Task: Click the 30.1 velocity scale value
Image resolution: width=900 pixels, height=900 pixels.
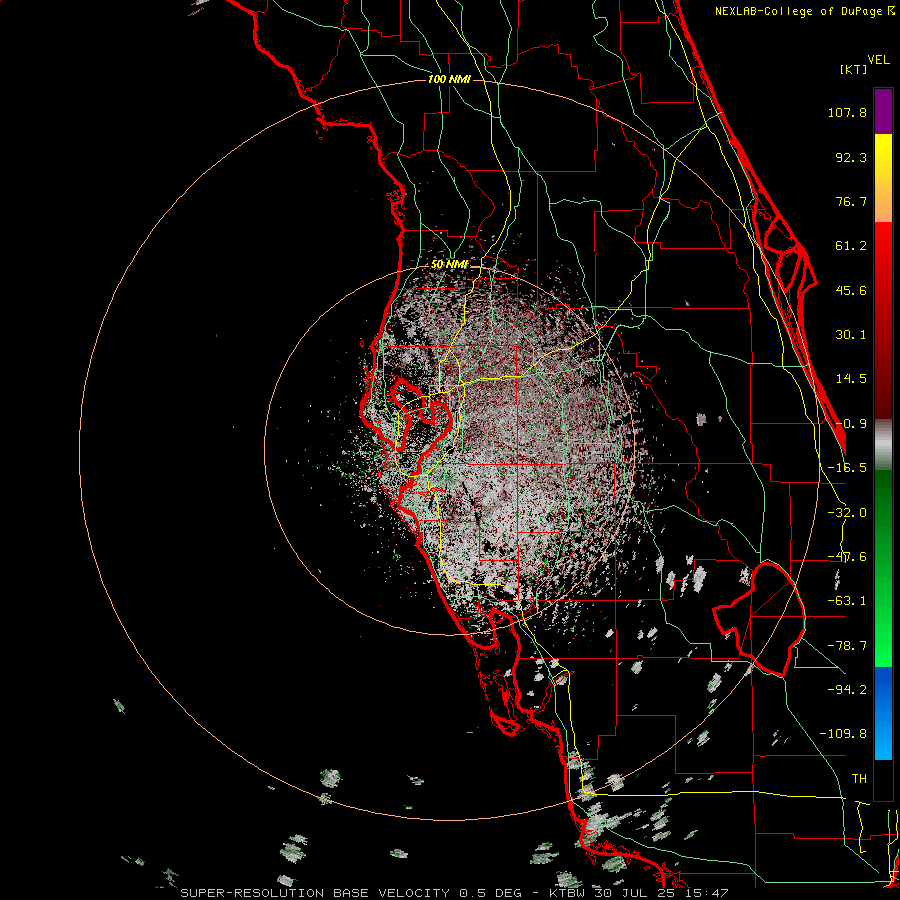Action: pyautogui.click(x=851, y=335)
